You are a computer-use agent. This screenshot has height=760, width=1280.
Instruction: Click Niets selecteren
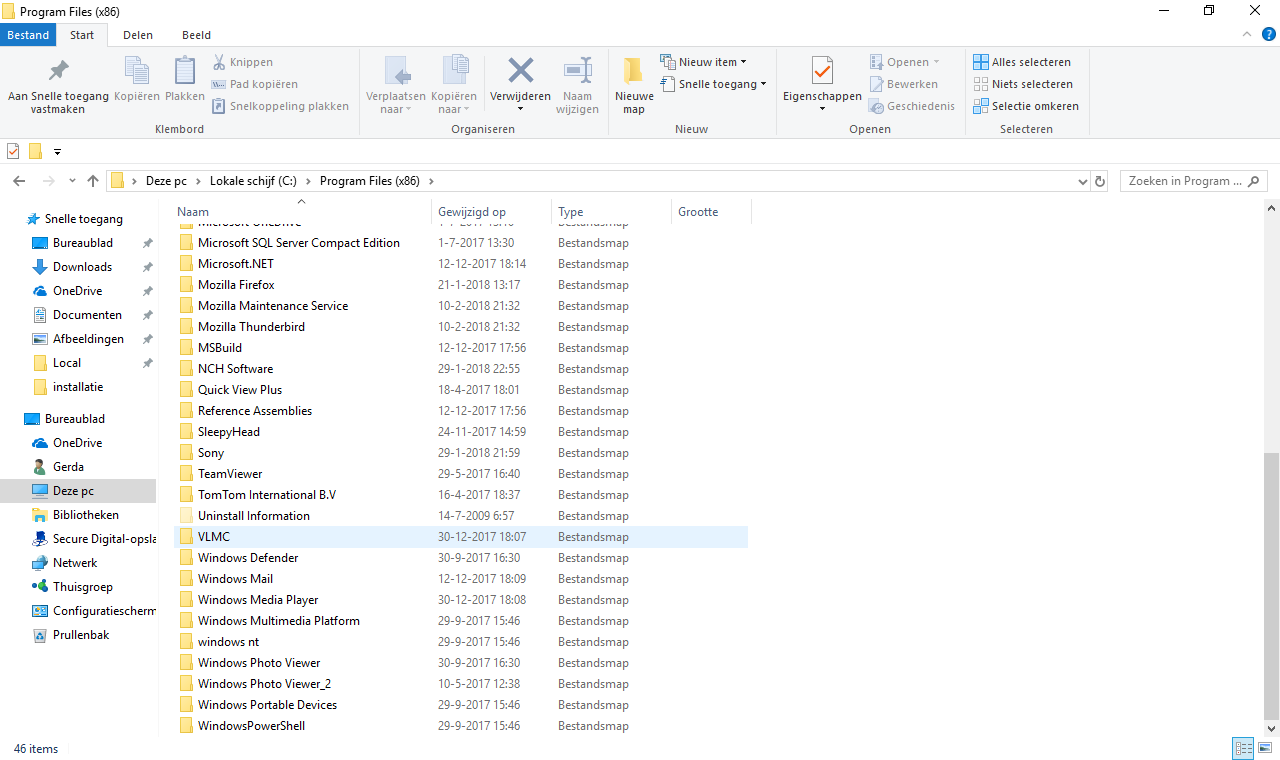click(x=1022, y=84)
